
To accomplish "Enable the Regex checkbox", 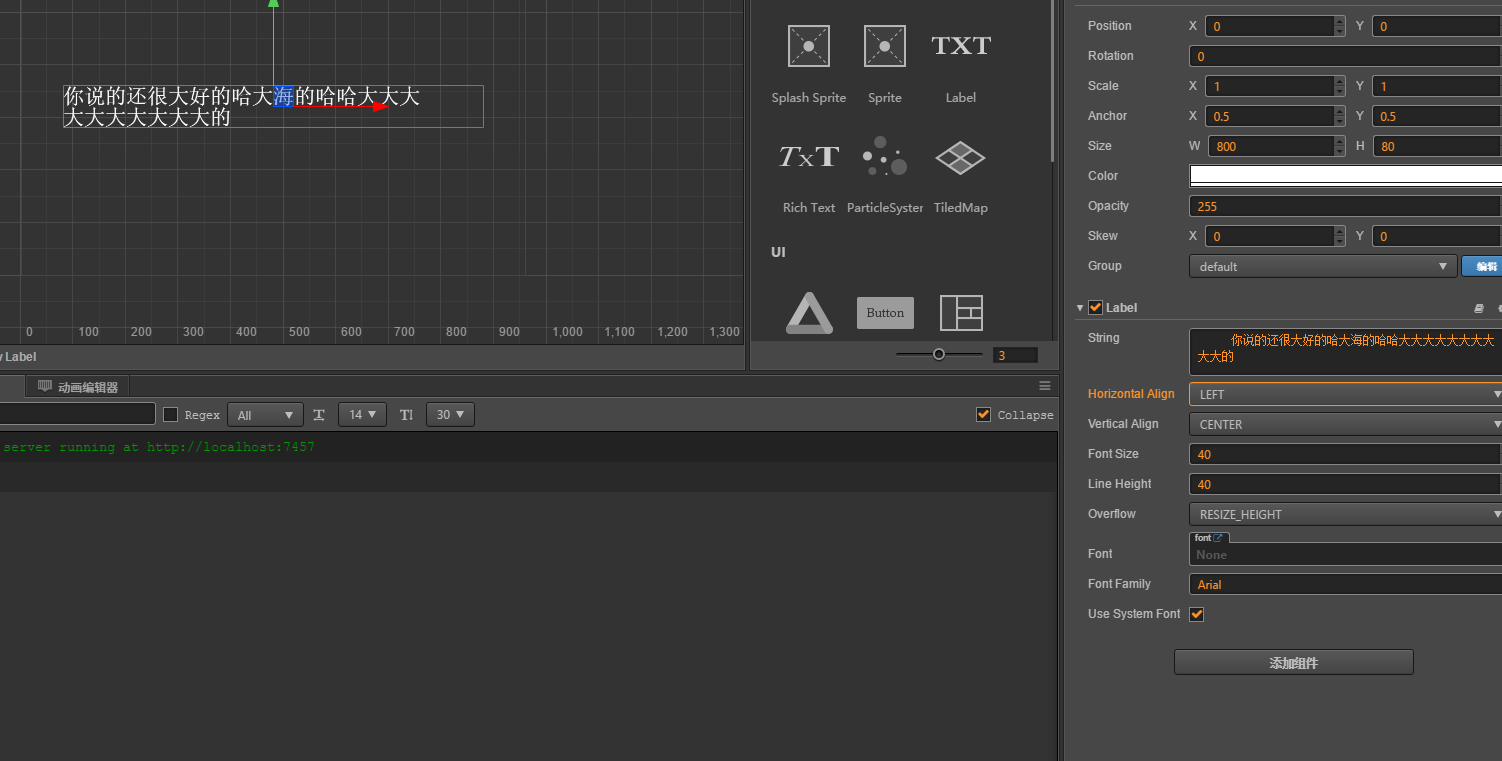I will click(x=171, y=415).
